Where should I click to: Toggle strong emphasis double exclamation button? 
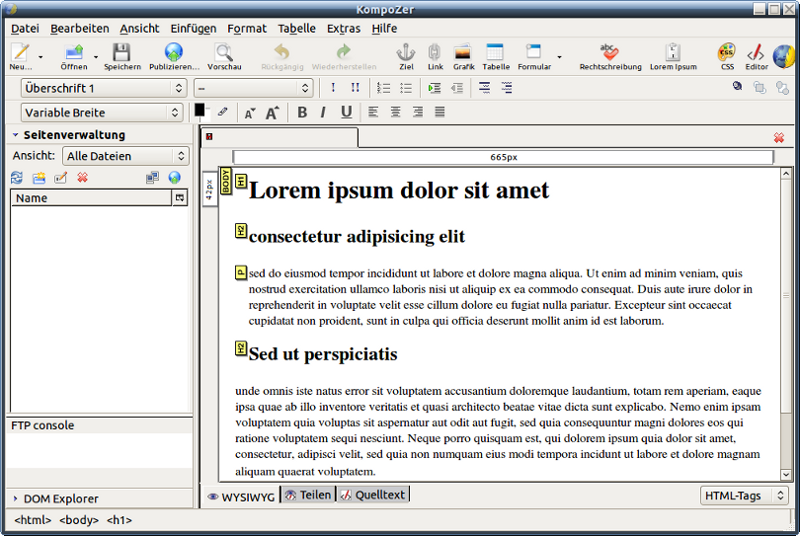pyautogui.click(x=355, y=88)
